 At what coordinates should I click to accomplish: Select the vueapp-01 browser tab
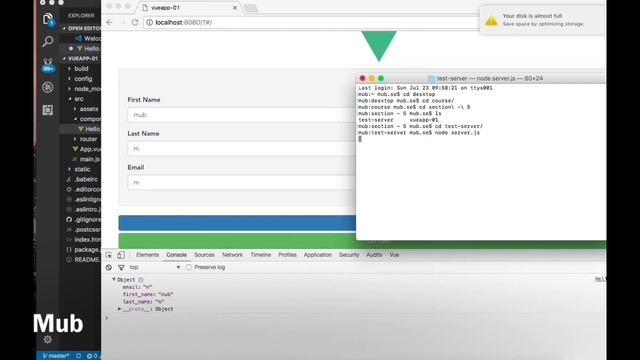pos(189,8)
